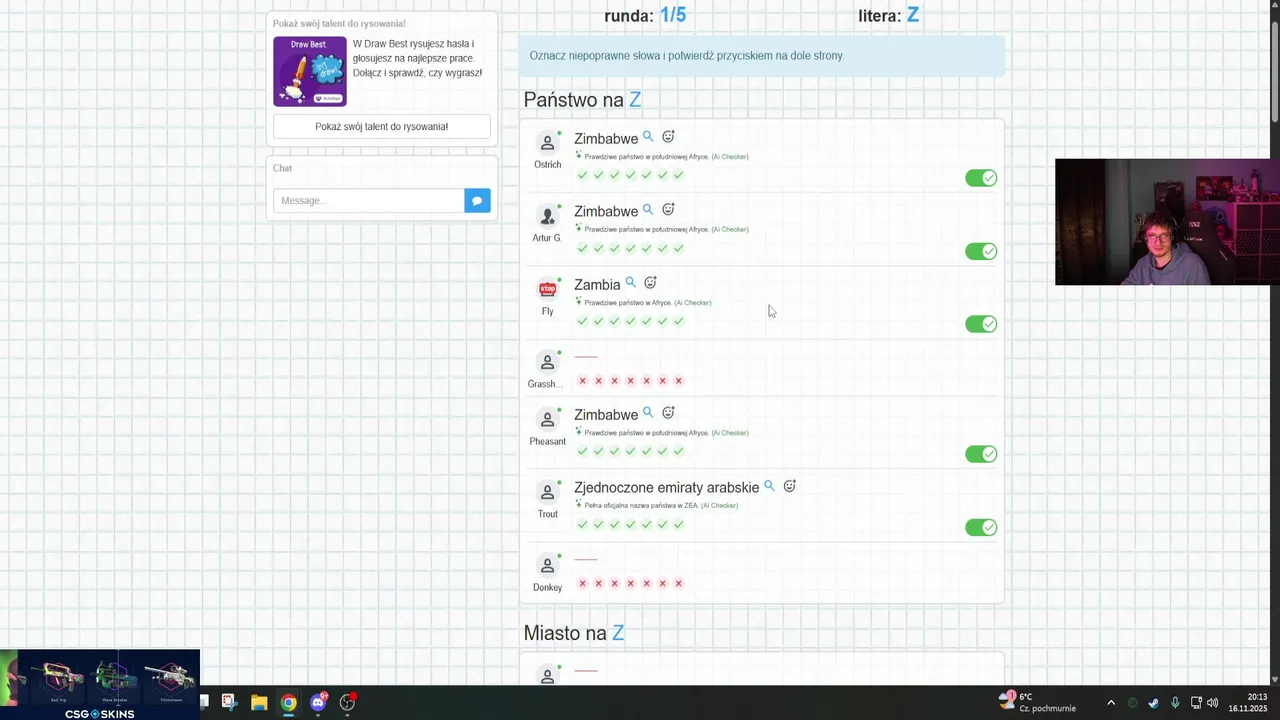
Task: Click Grassh... player avatar
Action: tap(547, 362)
